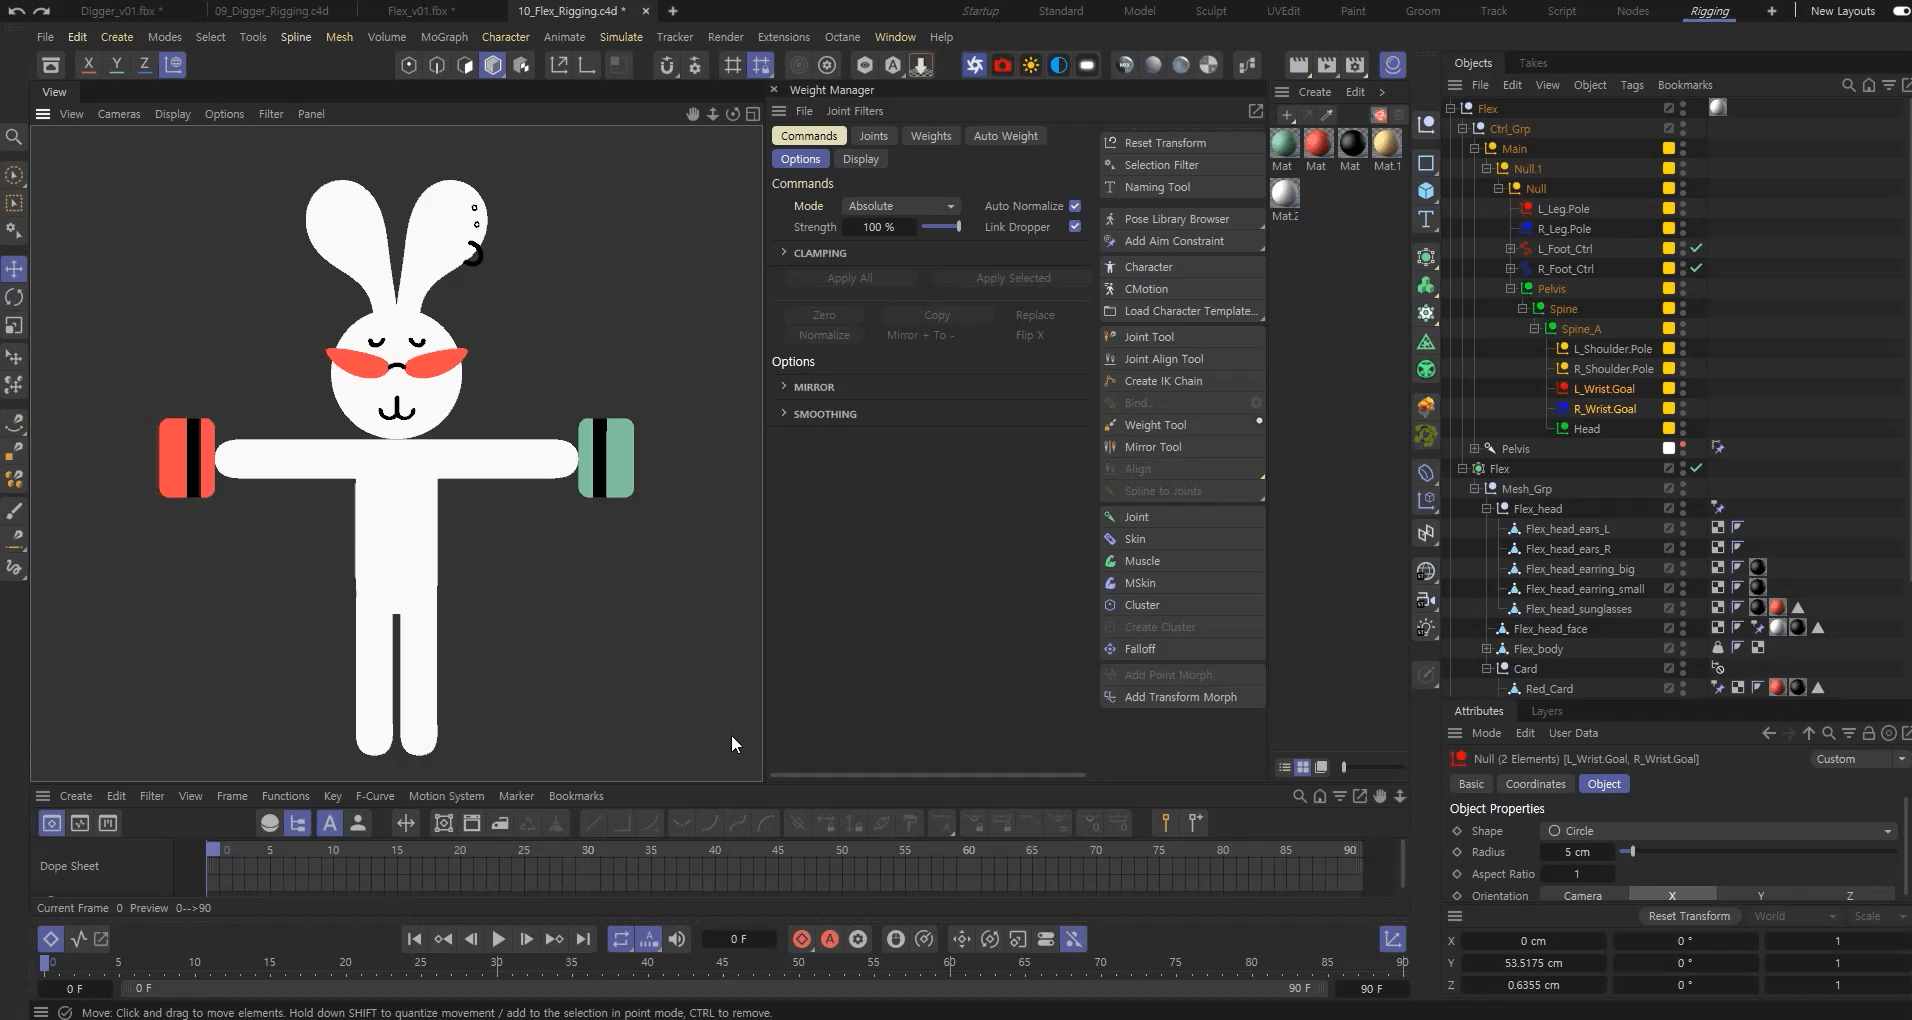Click the Add Transform Morph command
The height and width of the screenshot is (1020, 1912).
pyautogui.click(x=1180, y=697)
